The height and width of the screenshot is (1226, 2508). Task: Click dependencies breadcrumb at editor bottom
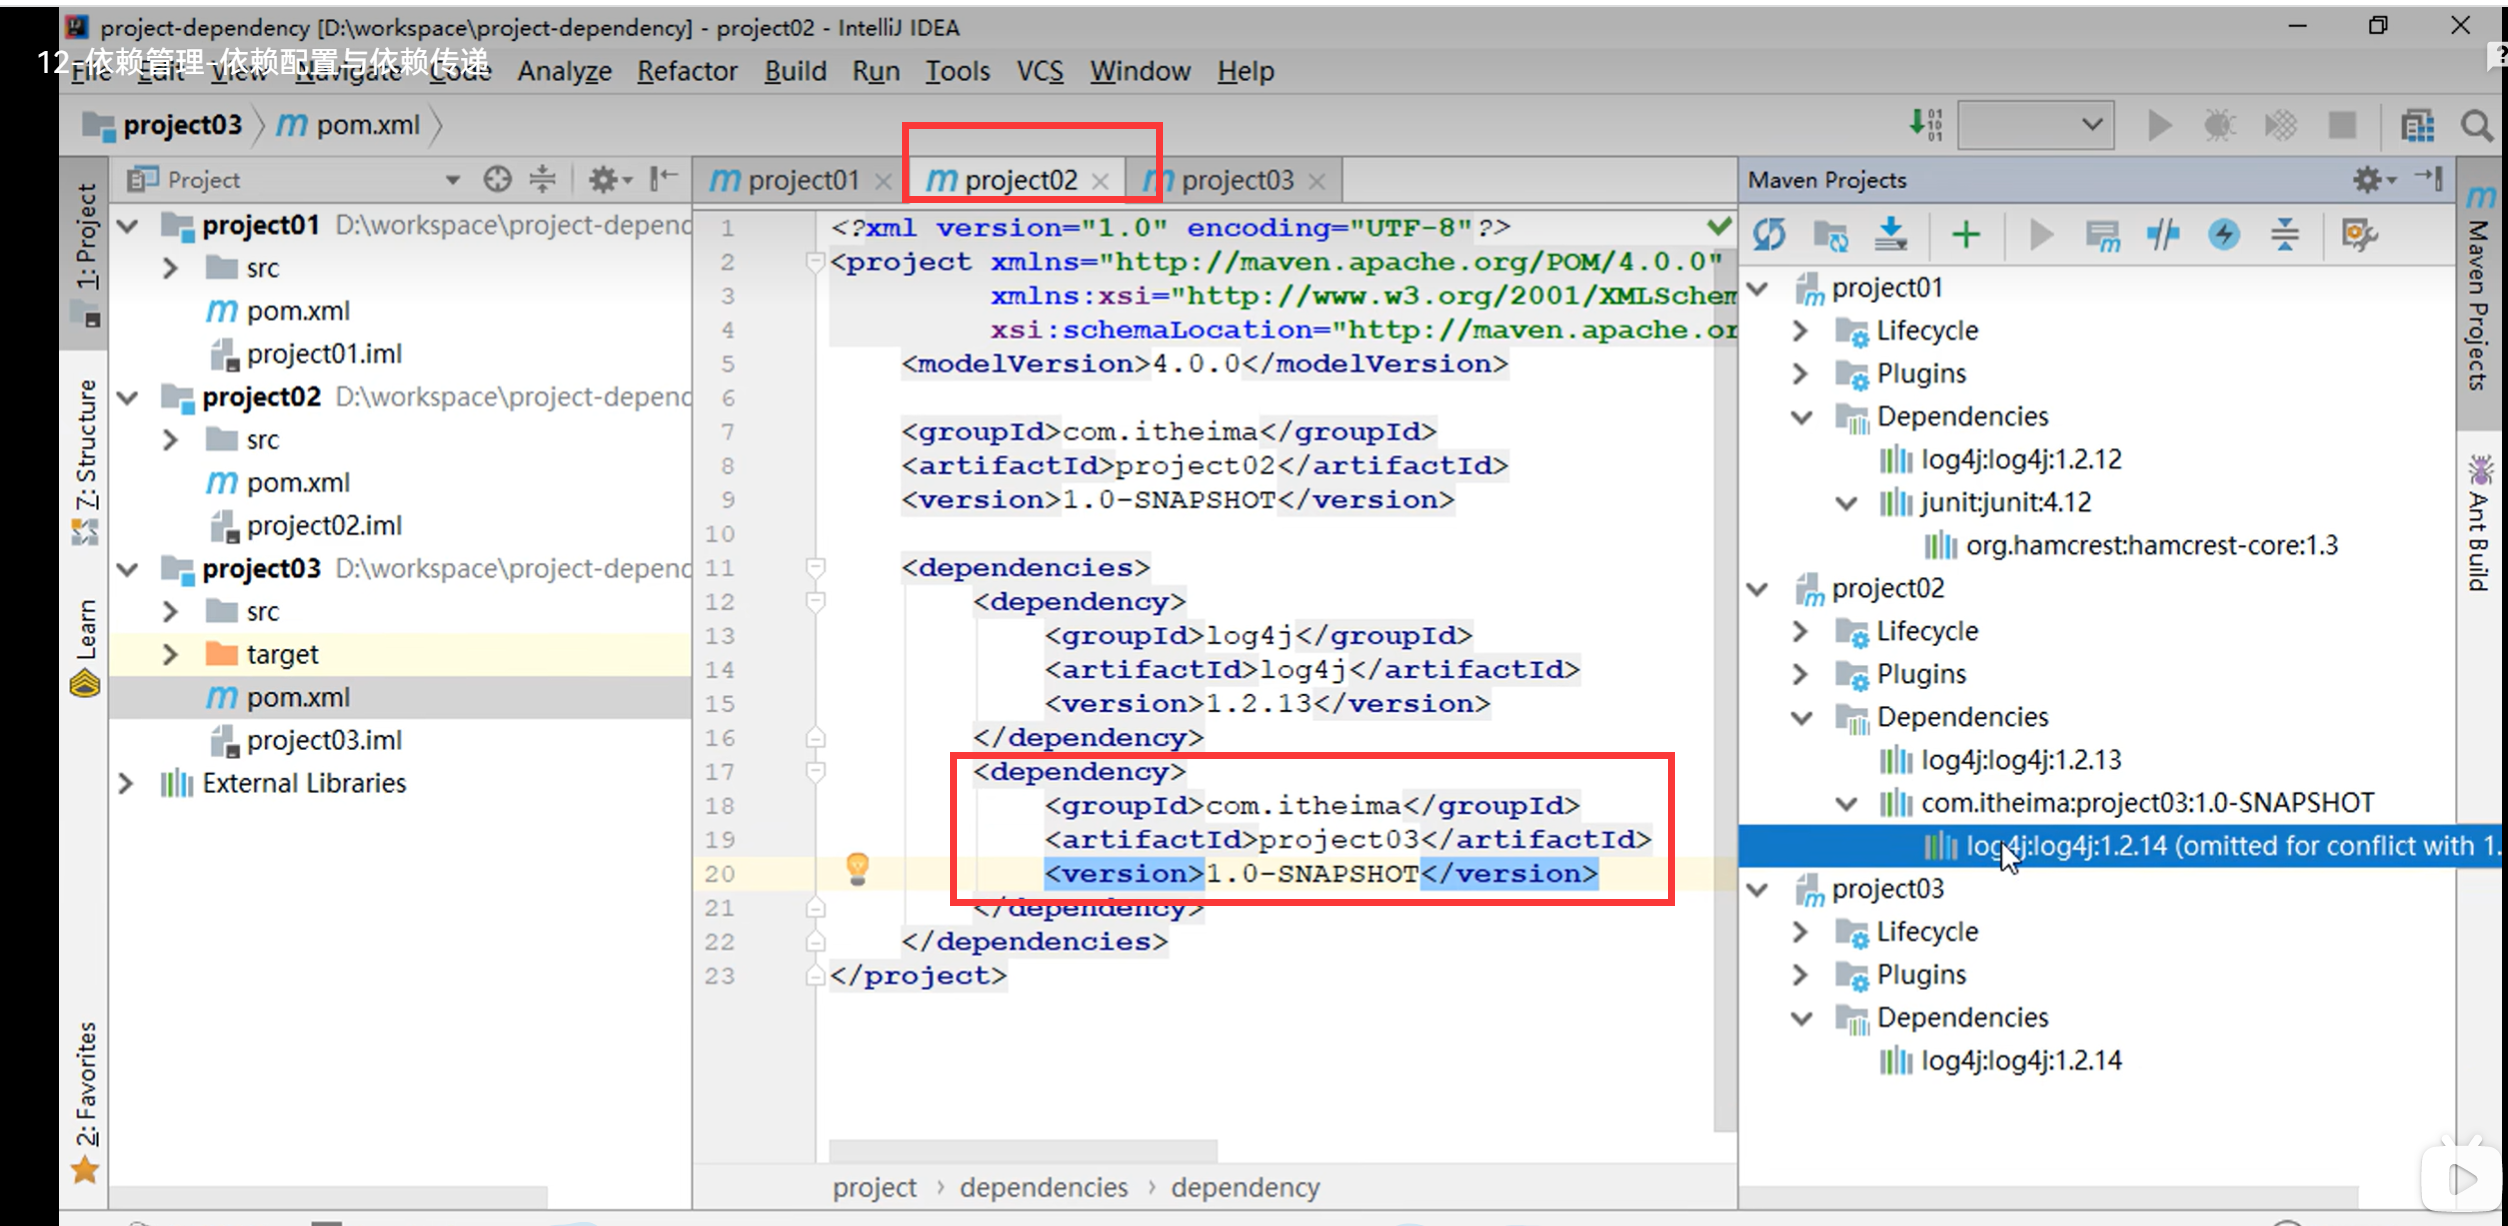(1043, 1187)
